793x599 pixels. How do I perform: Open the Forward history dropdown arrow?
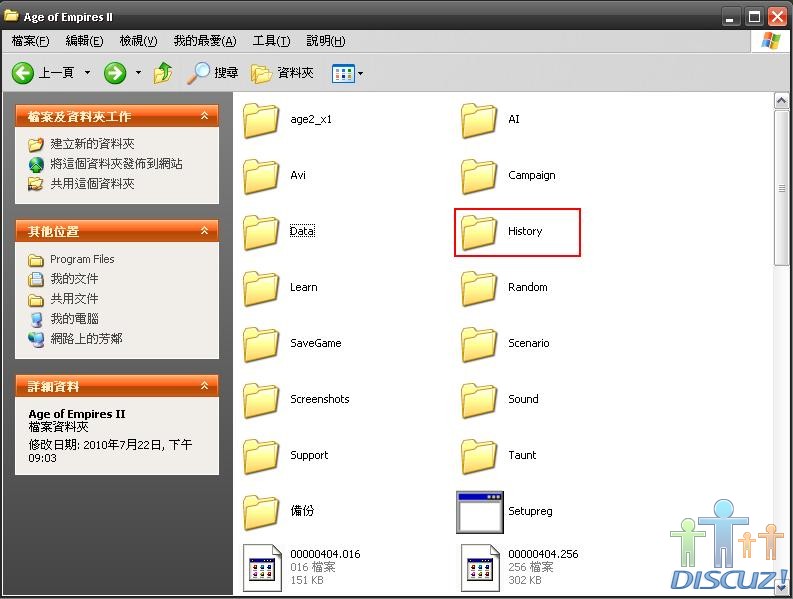tap(139, 73)
